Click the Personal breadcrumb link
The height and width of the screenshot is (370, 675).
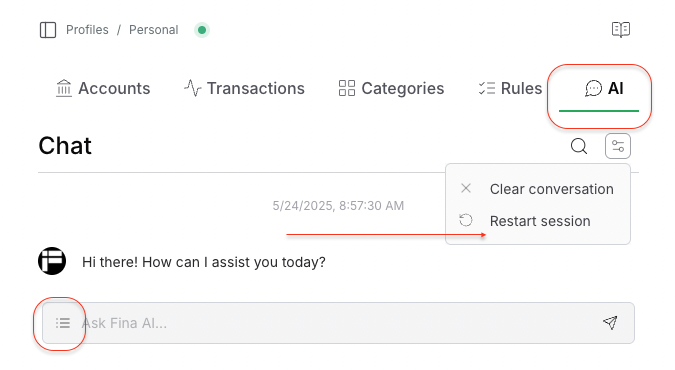pyautogui.click(x=154, y=30)
